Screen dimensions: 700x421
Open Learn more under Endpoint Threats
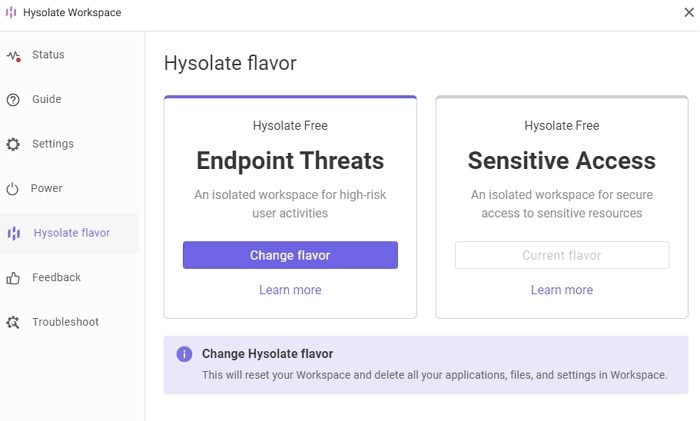coord(290,290)
